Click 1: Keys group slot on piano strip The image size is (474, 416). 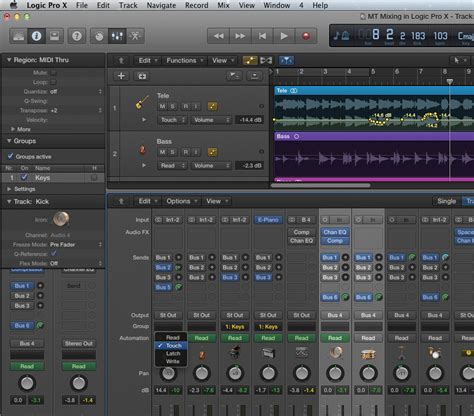pos(235,327)
